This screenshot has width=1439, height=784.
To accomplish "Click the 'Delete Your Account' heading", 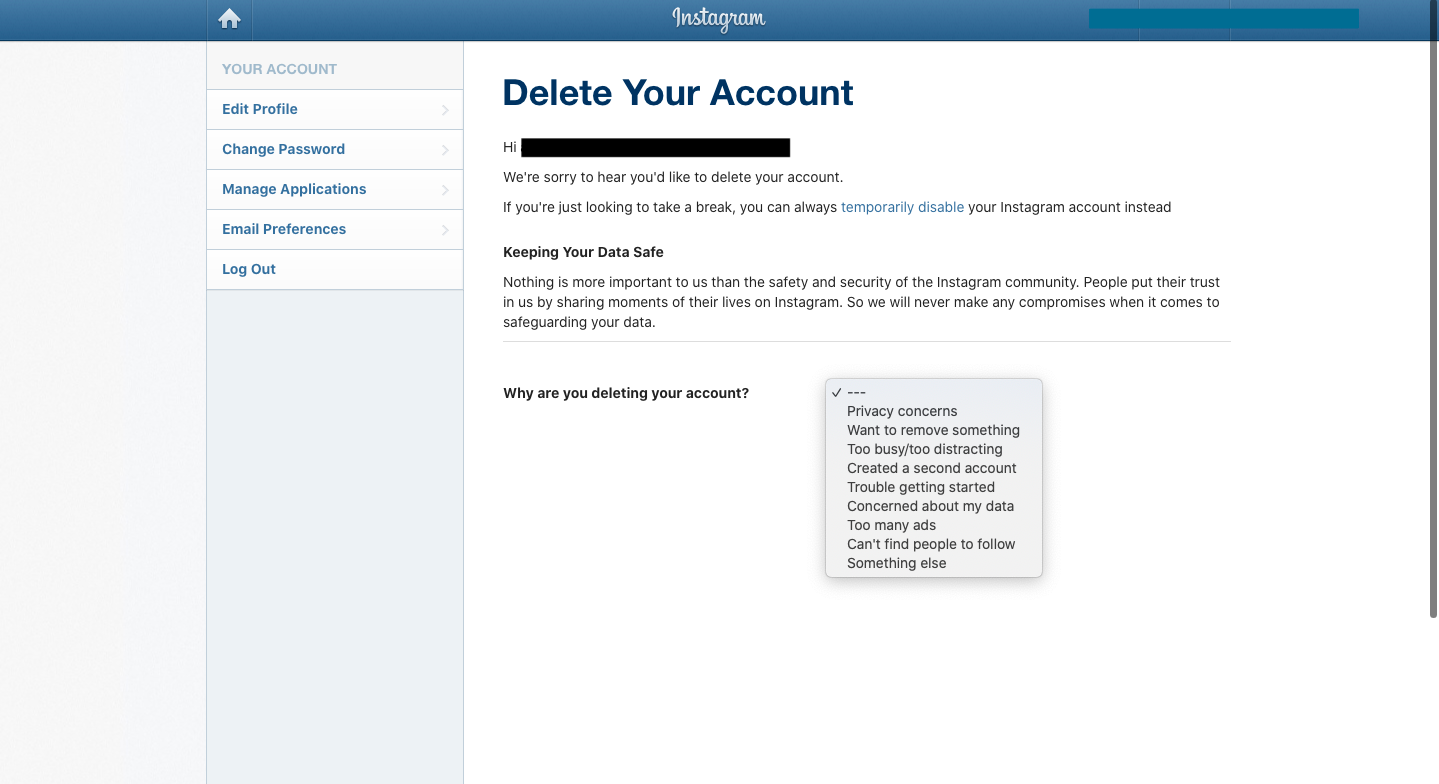I will 678,93.
